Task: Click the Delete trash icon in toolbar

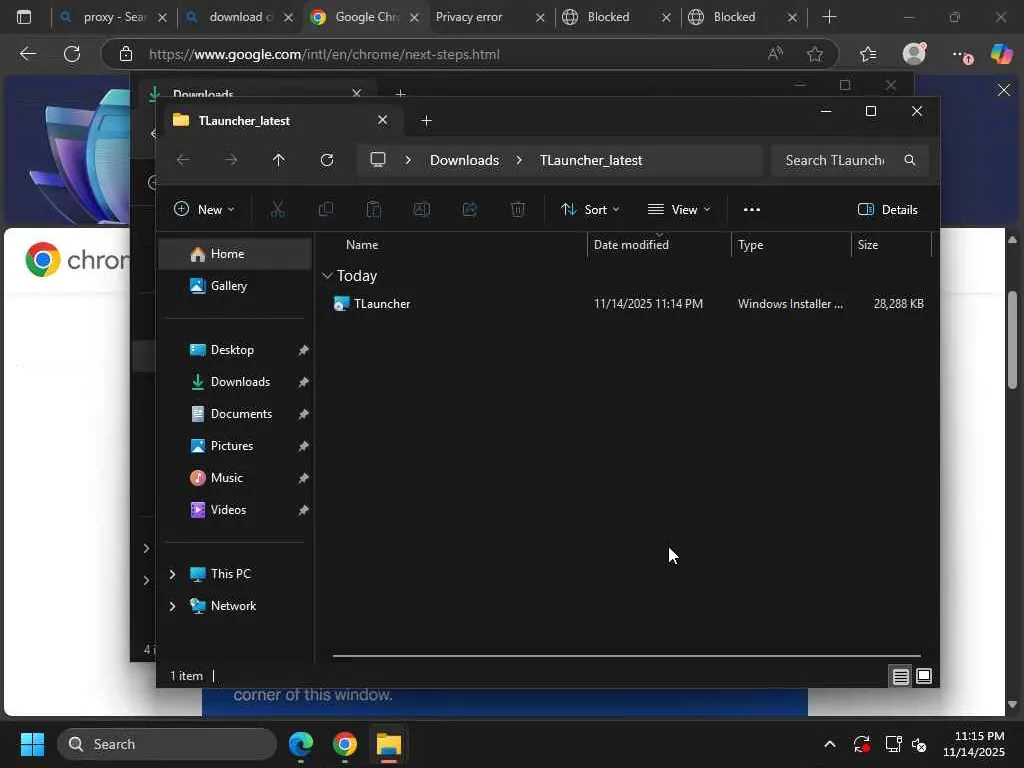Action: pyautogui.click(x=517, y=210)
